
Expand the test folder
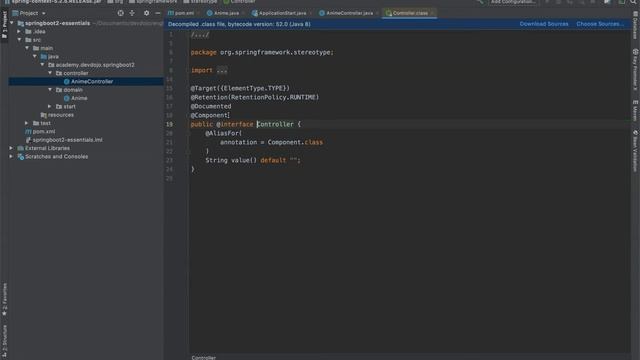27,123
